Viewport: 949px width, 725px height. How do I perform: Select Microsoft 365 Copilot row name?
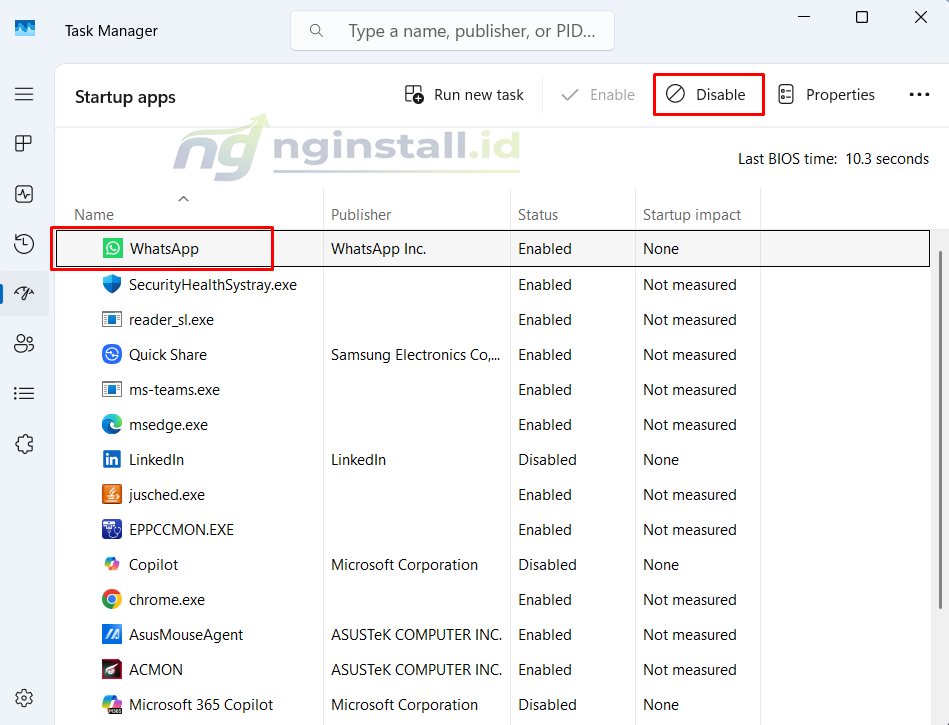(201, 705)
